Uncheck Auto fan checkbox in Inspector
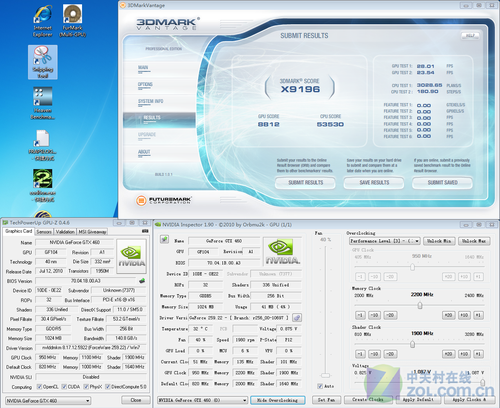The width and height of the screenshot is (500, 408). (320, 386)
